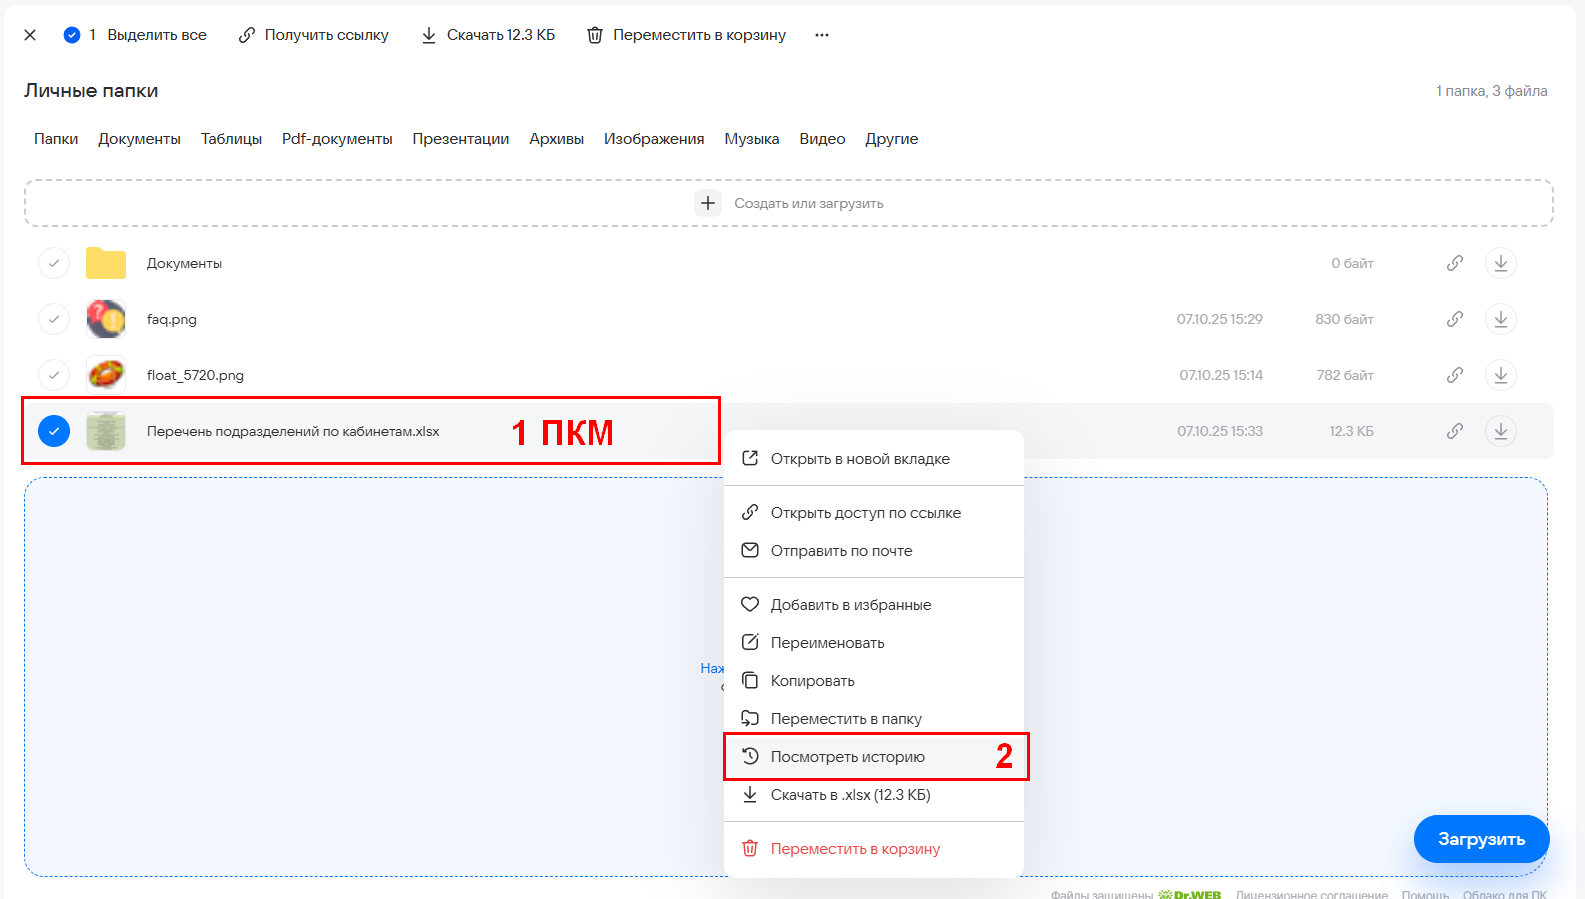
Task: Open the float_5720.png thumbnail
Action: [x=106, y=375]
